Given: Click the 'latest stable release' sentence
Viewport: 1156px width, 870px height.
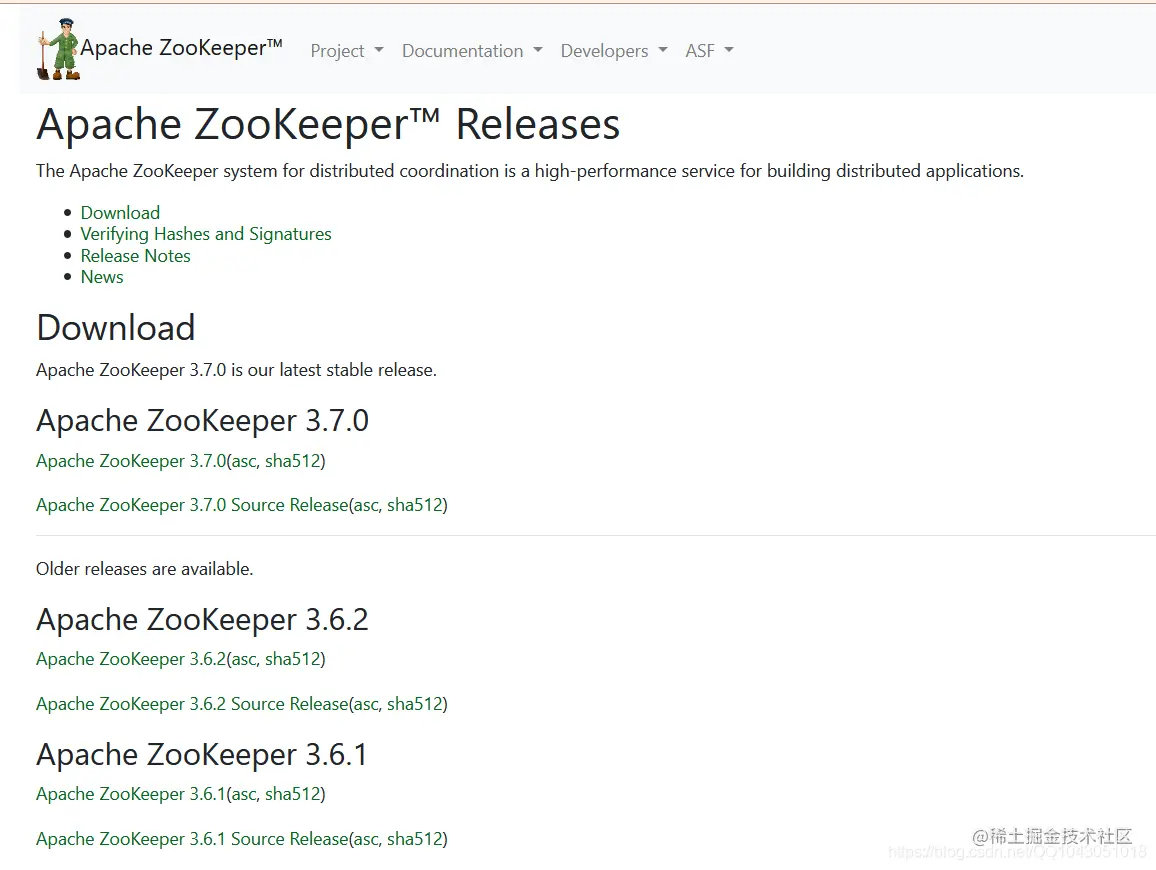Looking at the screenshot, I should coord(237,370).
